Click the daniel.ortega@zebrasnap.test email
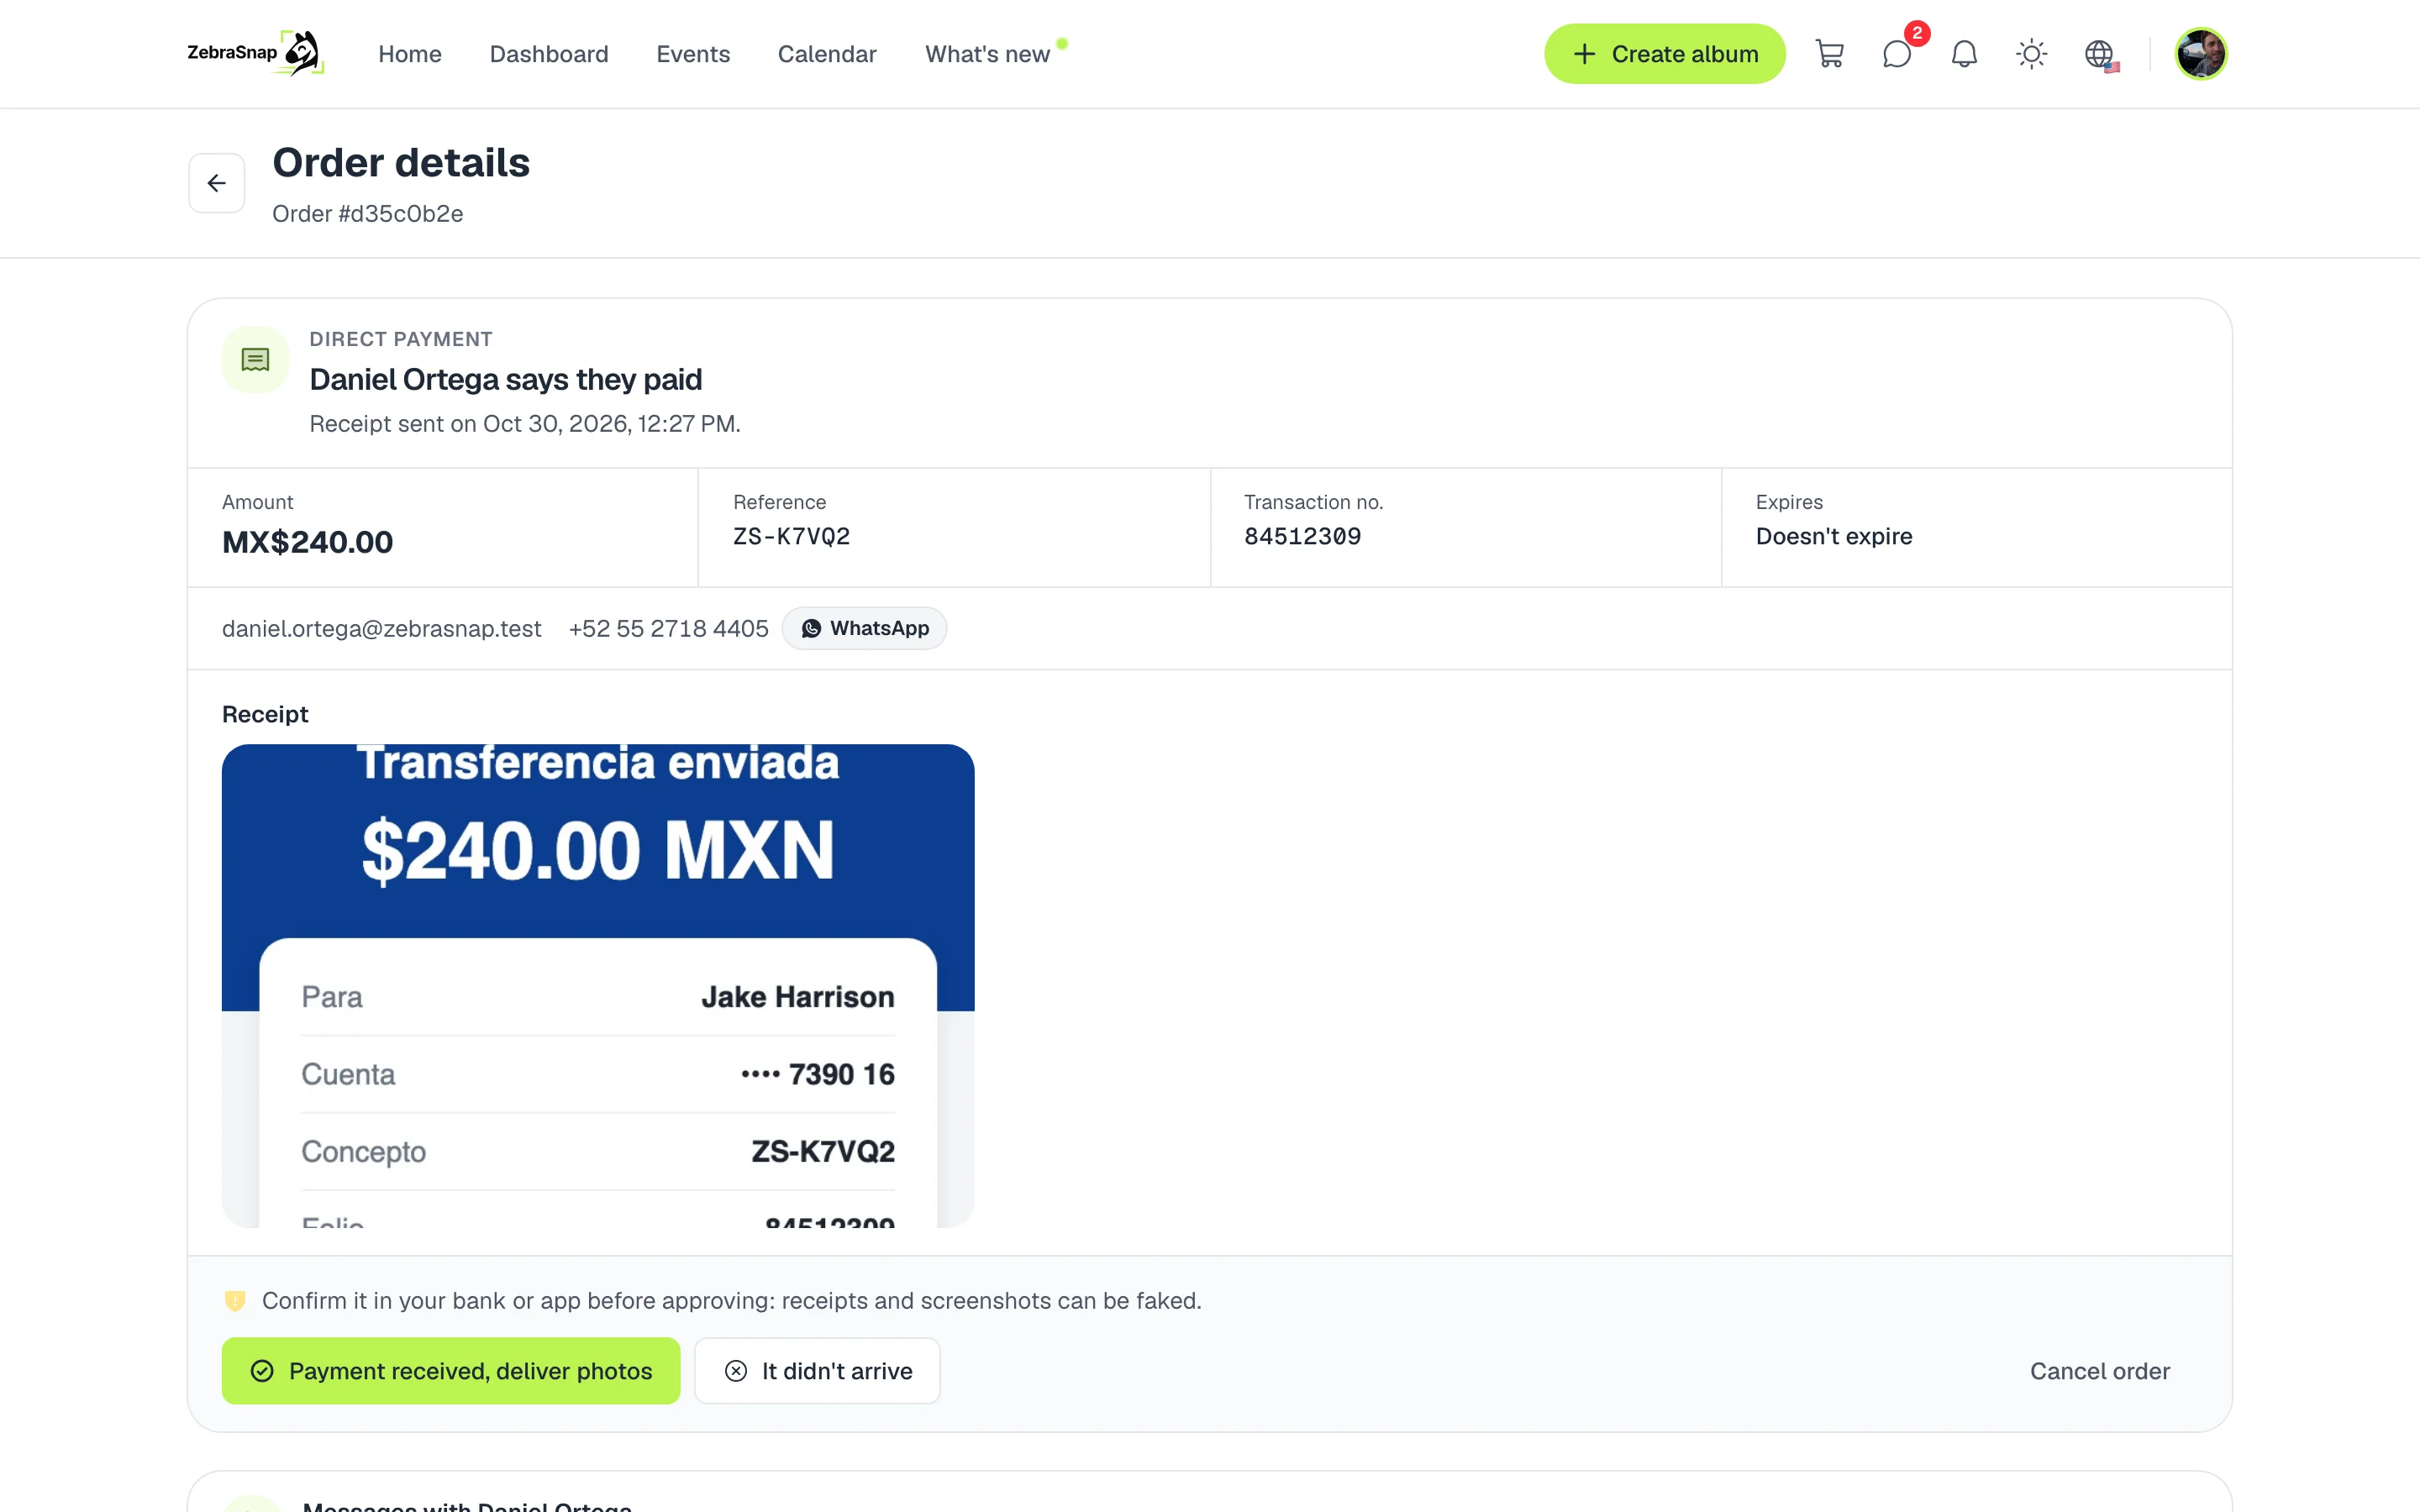The height and width of the screenshot is (1512, 2420). pyautogui.click(x=381, y=628)
